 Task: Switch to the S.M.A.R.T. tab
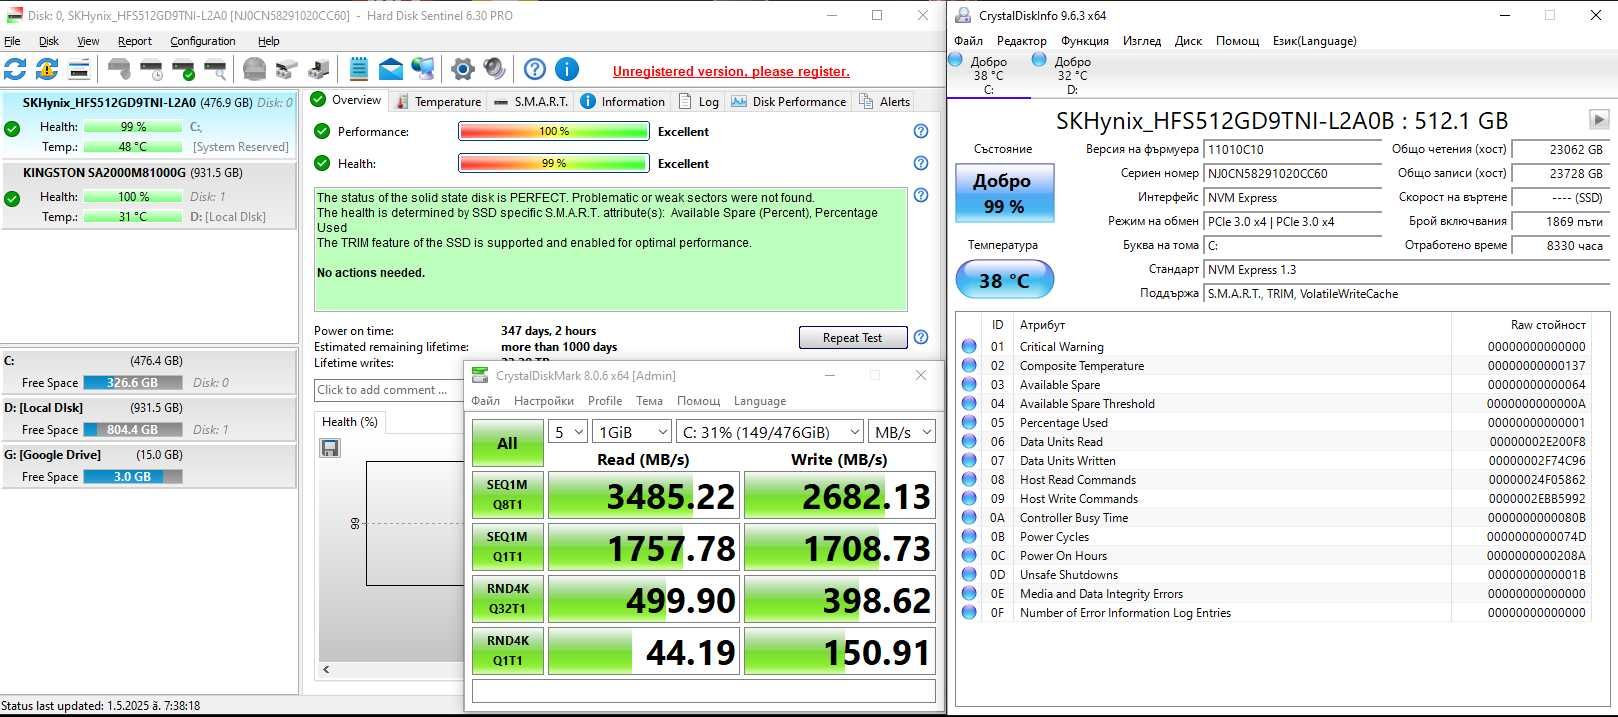531,101
